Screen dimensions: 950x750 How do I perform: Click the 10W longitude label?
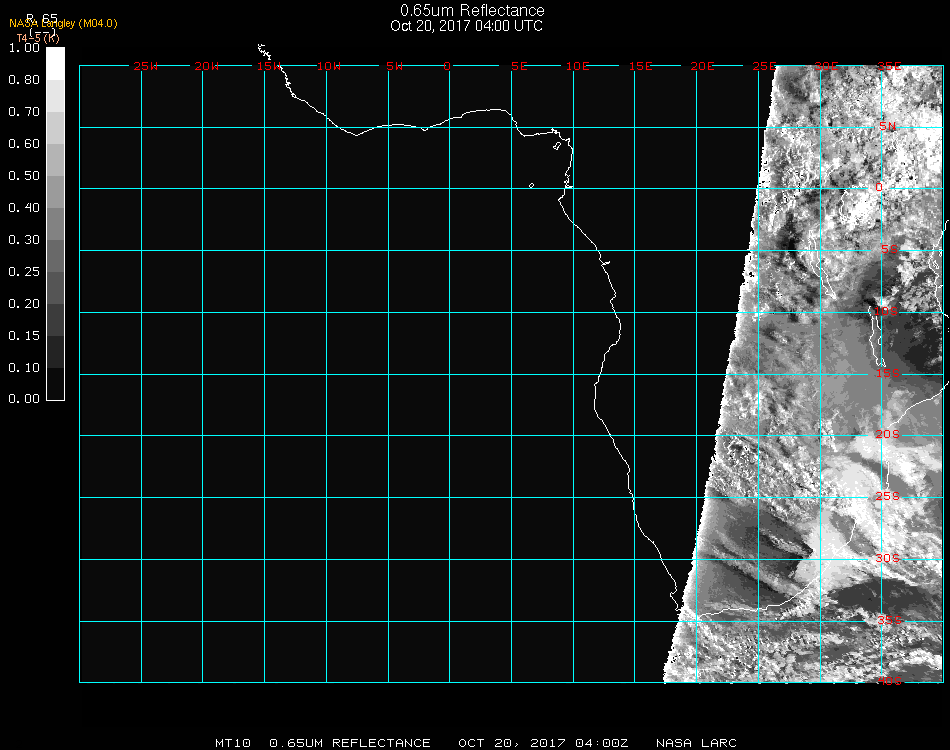point(330,66)
